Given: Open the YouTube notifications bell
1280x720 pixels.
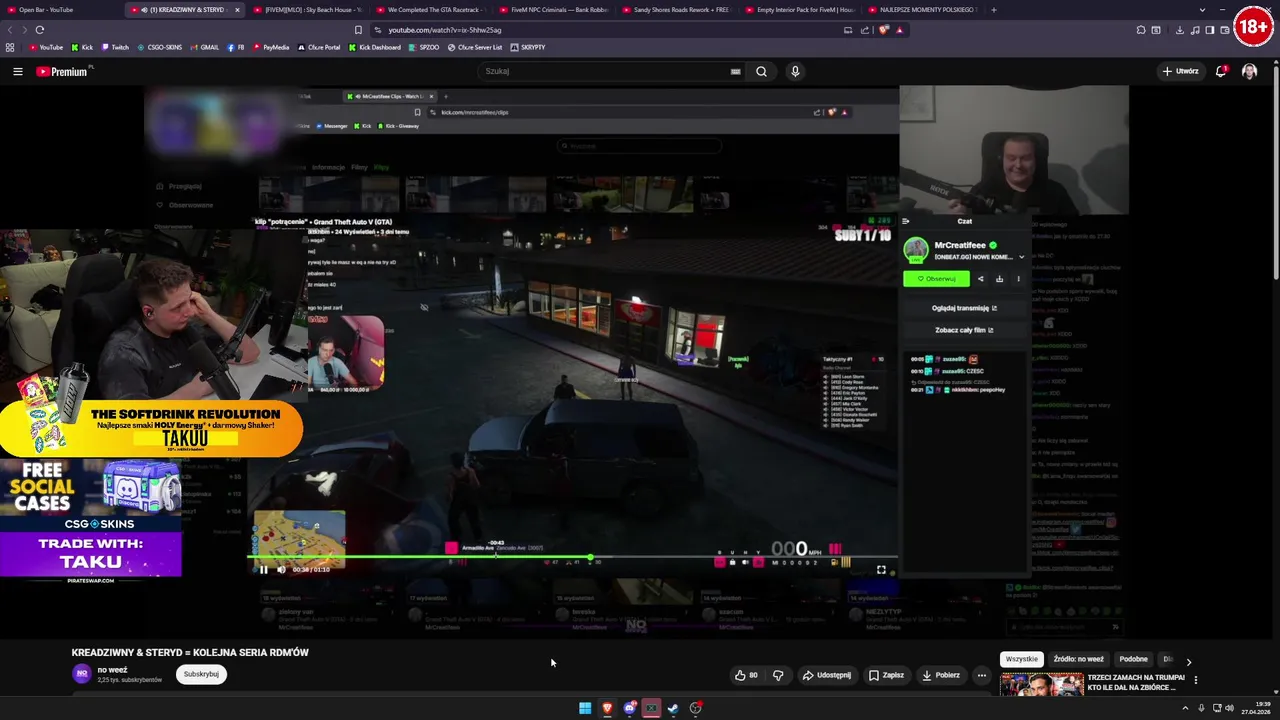Looking at the screenshot, I should click(1221, 71).
